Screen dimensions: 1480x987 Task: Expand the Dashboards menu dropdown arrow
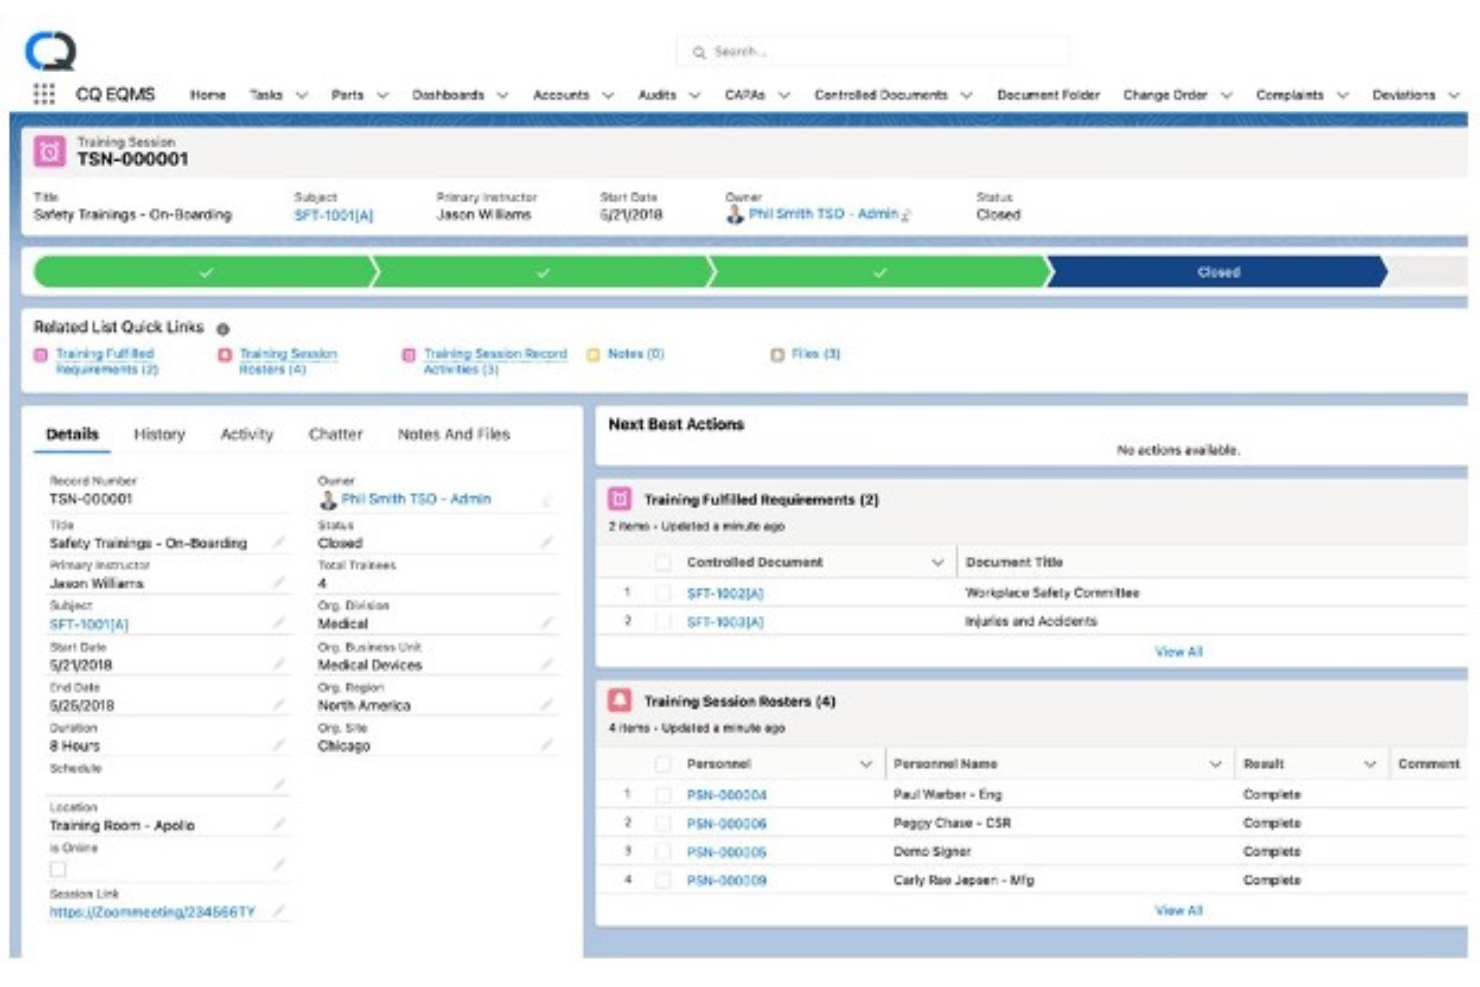[x=502, y=96]
